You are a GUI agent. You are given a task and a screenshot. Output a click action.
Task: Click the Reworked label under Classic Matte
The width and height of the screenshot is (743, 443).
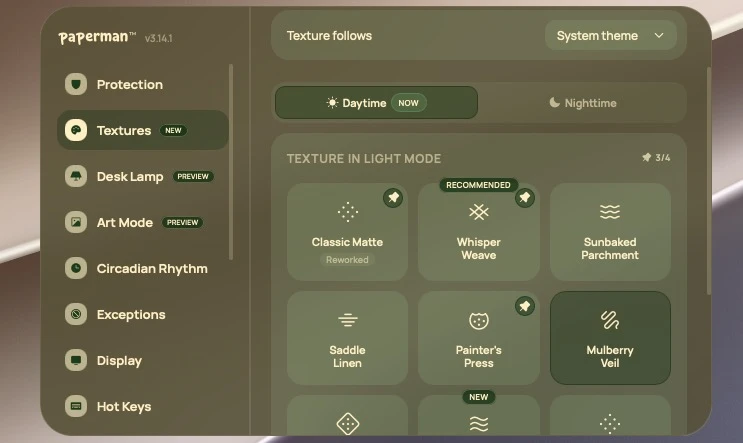coord(347,260)
